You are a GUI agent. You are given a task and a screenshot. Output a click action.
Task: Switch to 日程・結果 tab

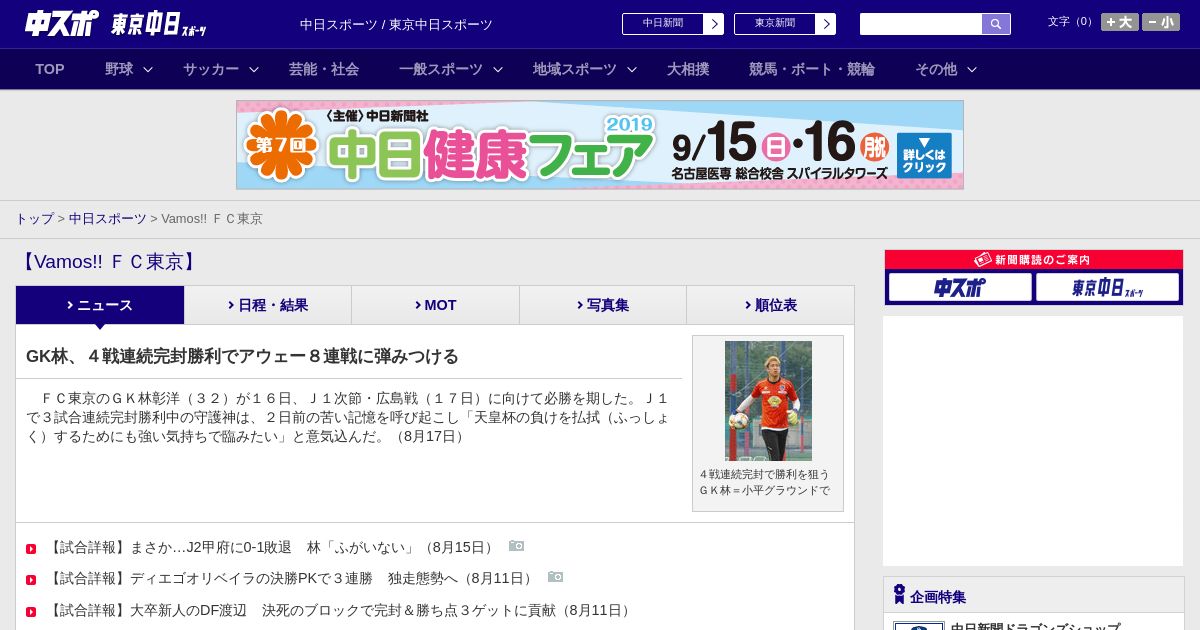click(x=268, y=305)
